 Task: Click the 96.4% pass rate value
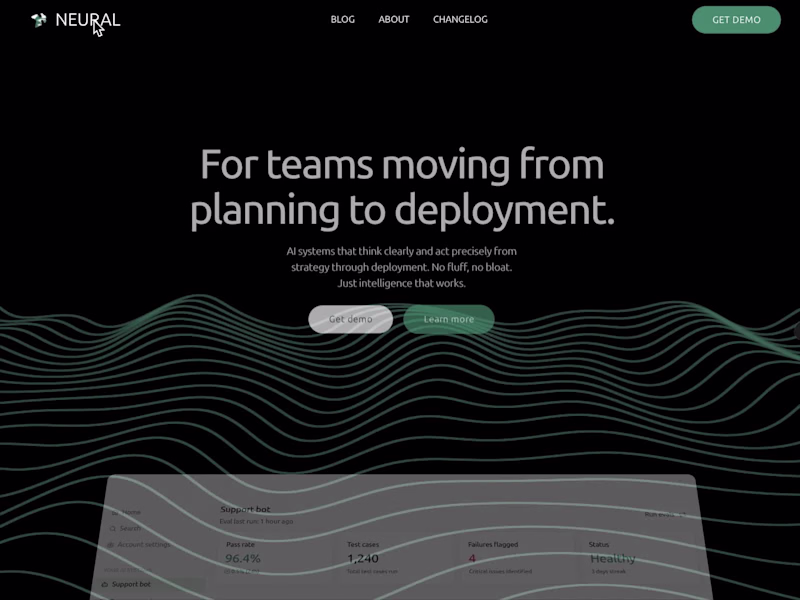(243, 558)
